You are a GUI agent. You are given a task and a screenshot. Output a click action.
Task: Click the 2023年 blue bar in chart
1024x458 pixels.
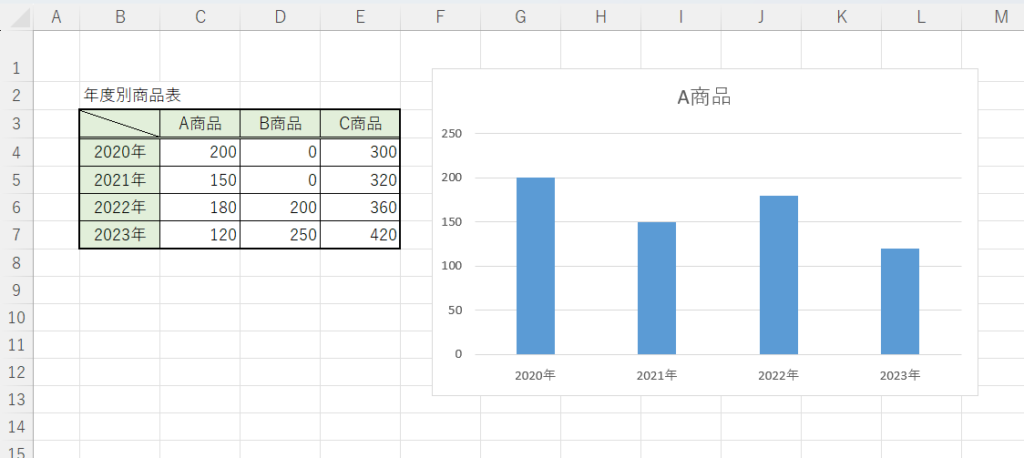899,301
